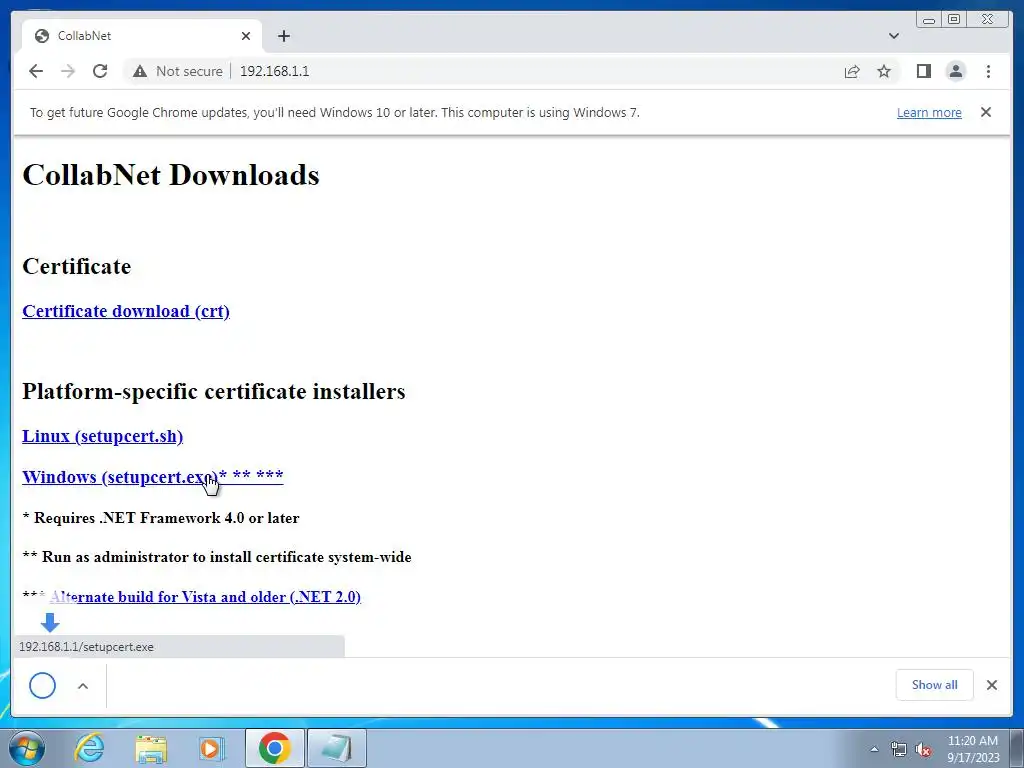Open the Windows Start menu

tap(26, 748)
